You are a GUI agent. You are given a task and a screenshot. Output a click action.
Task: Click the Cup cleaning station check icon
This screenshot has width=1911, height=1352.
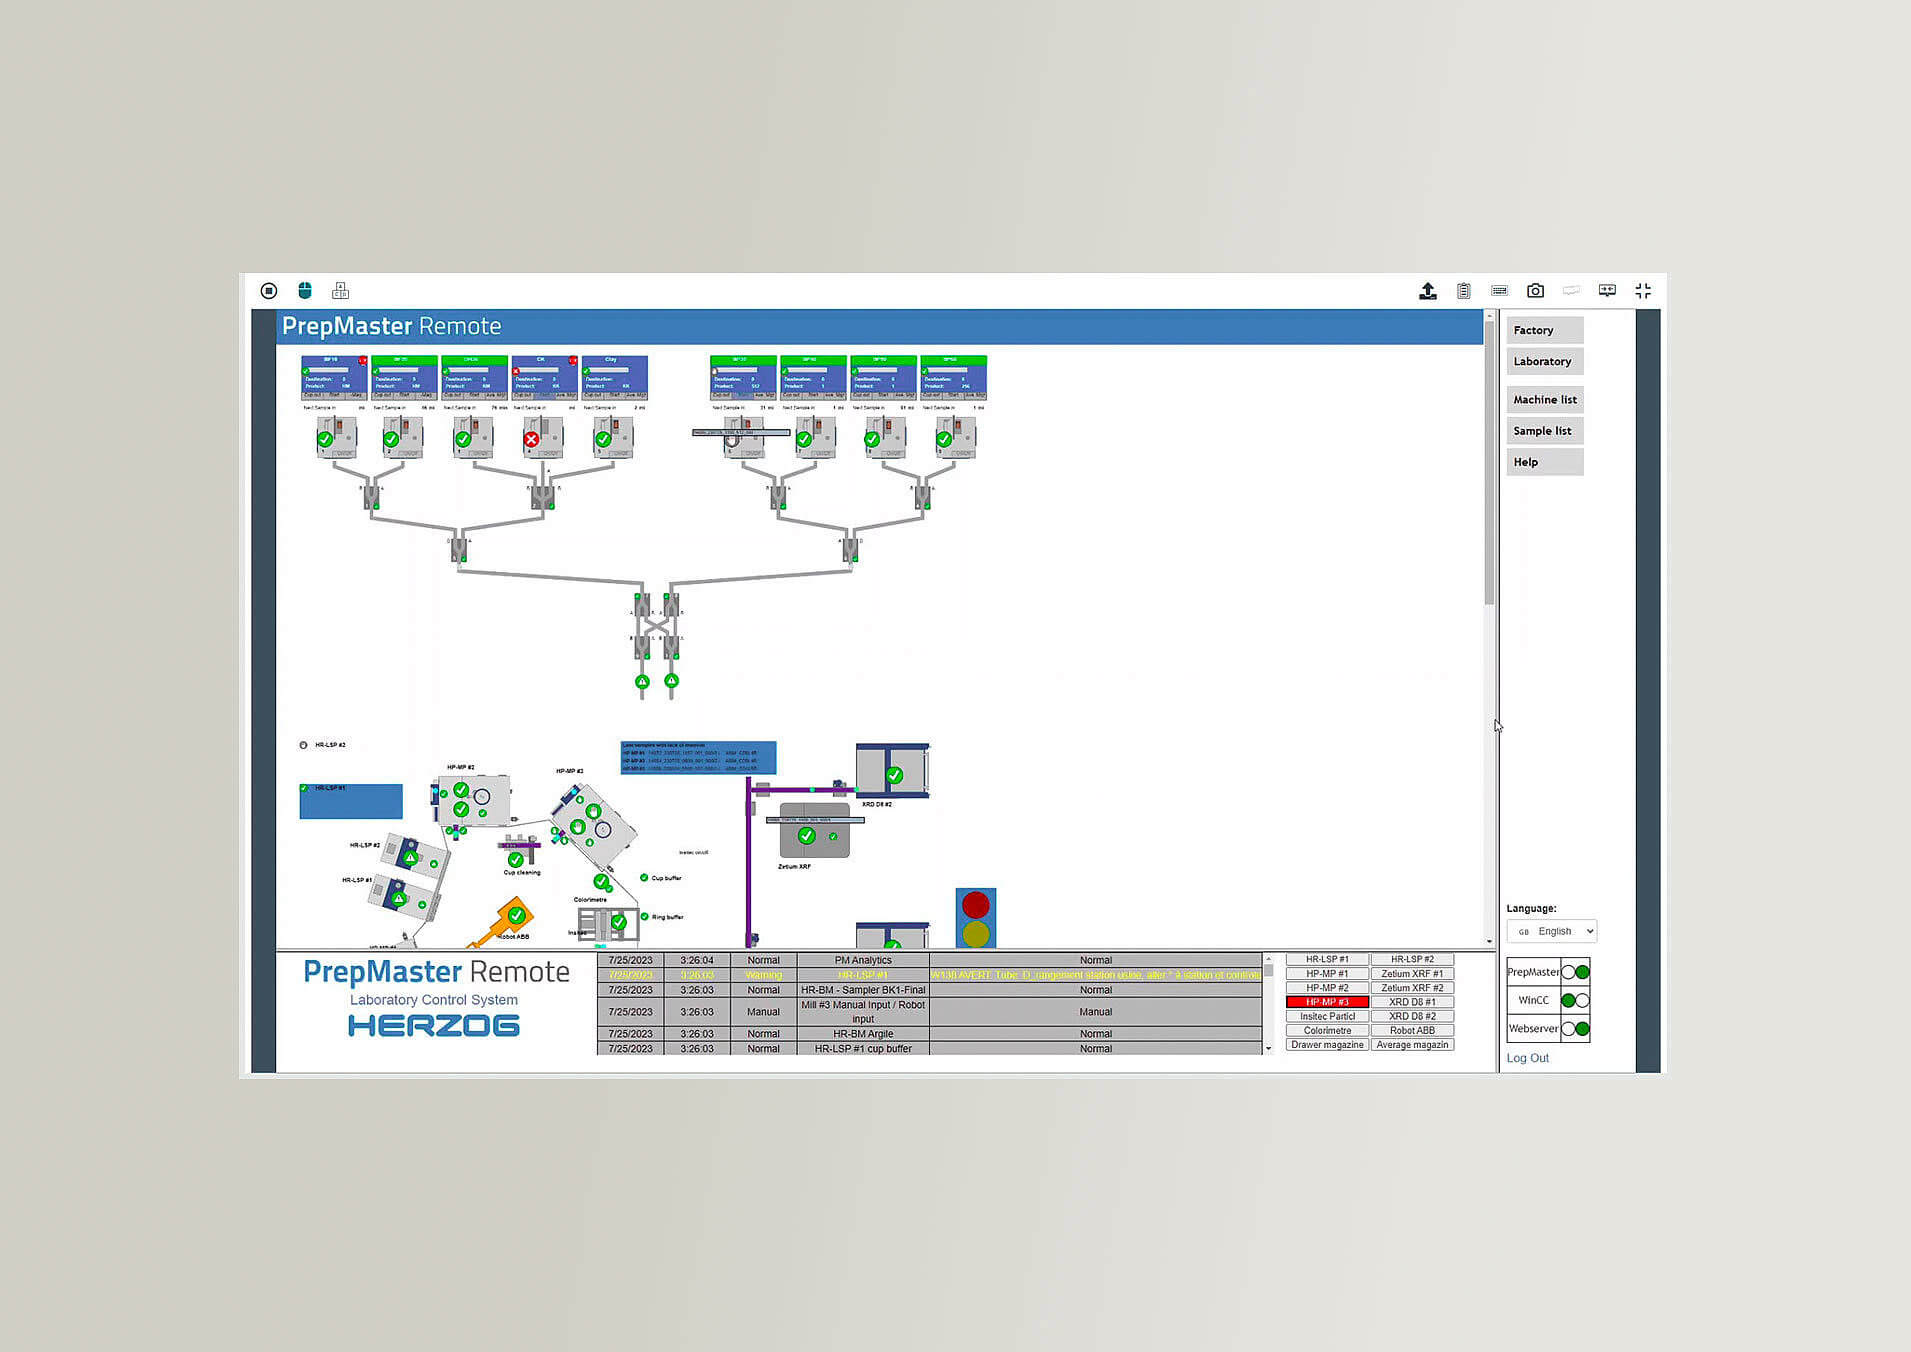click(x=516, y=859)
